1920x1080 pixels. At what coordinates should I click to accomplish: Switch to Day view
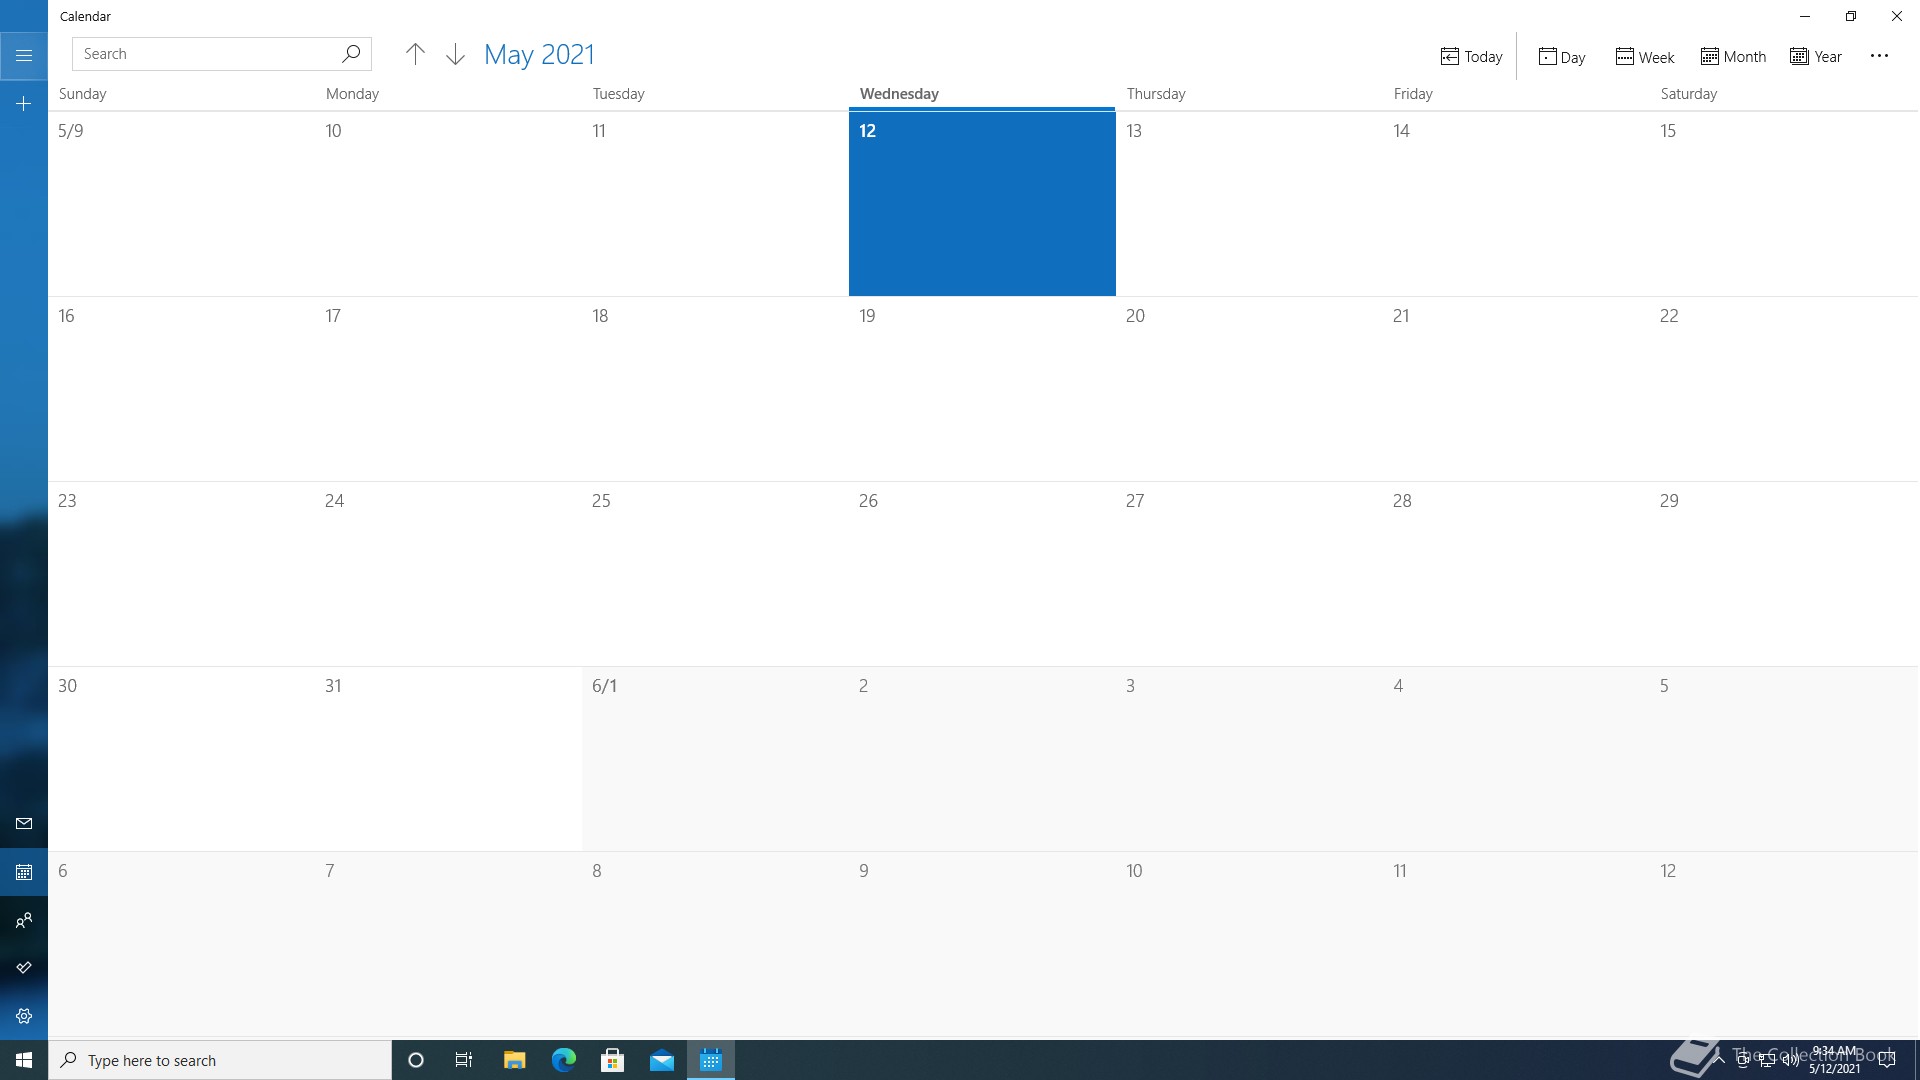(1562, 57)
